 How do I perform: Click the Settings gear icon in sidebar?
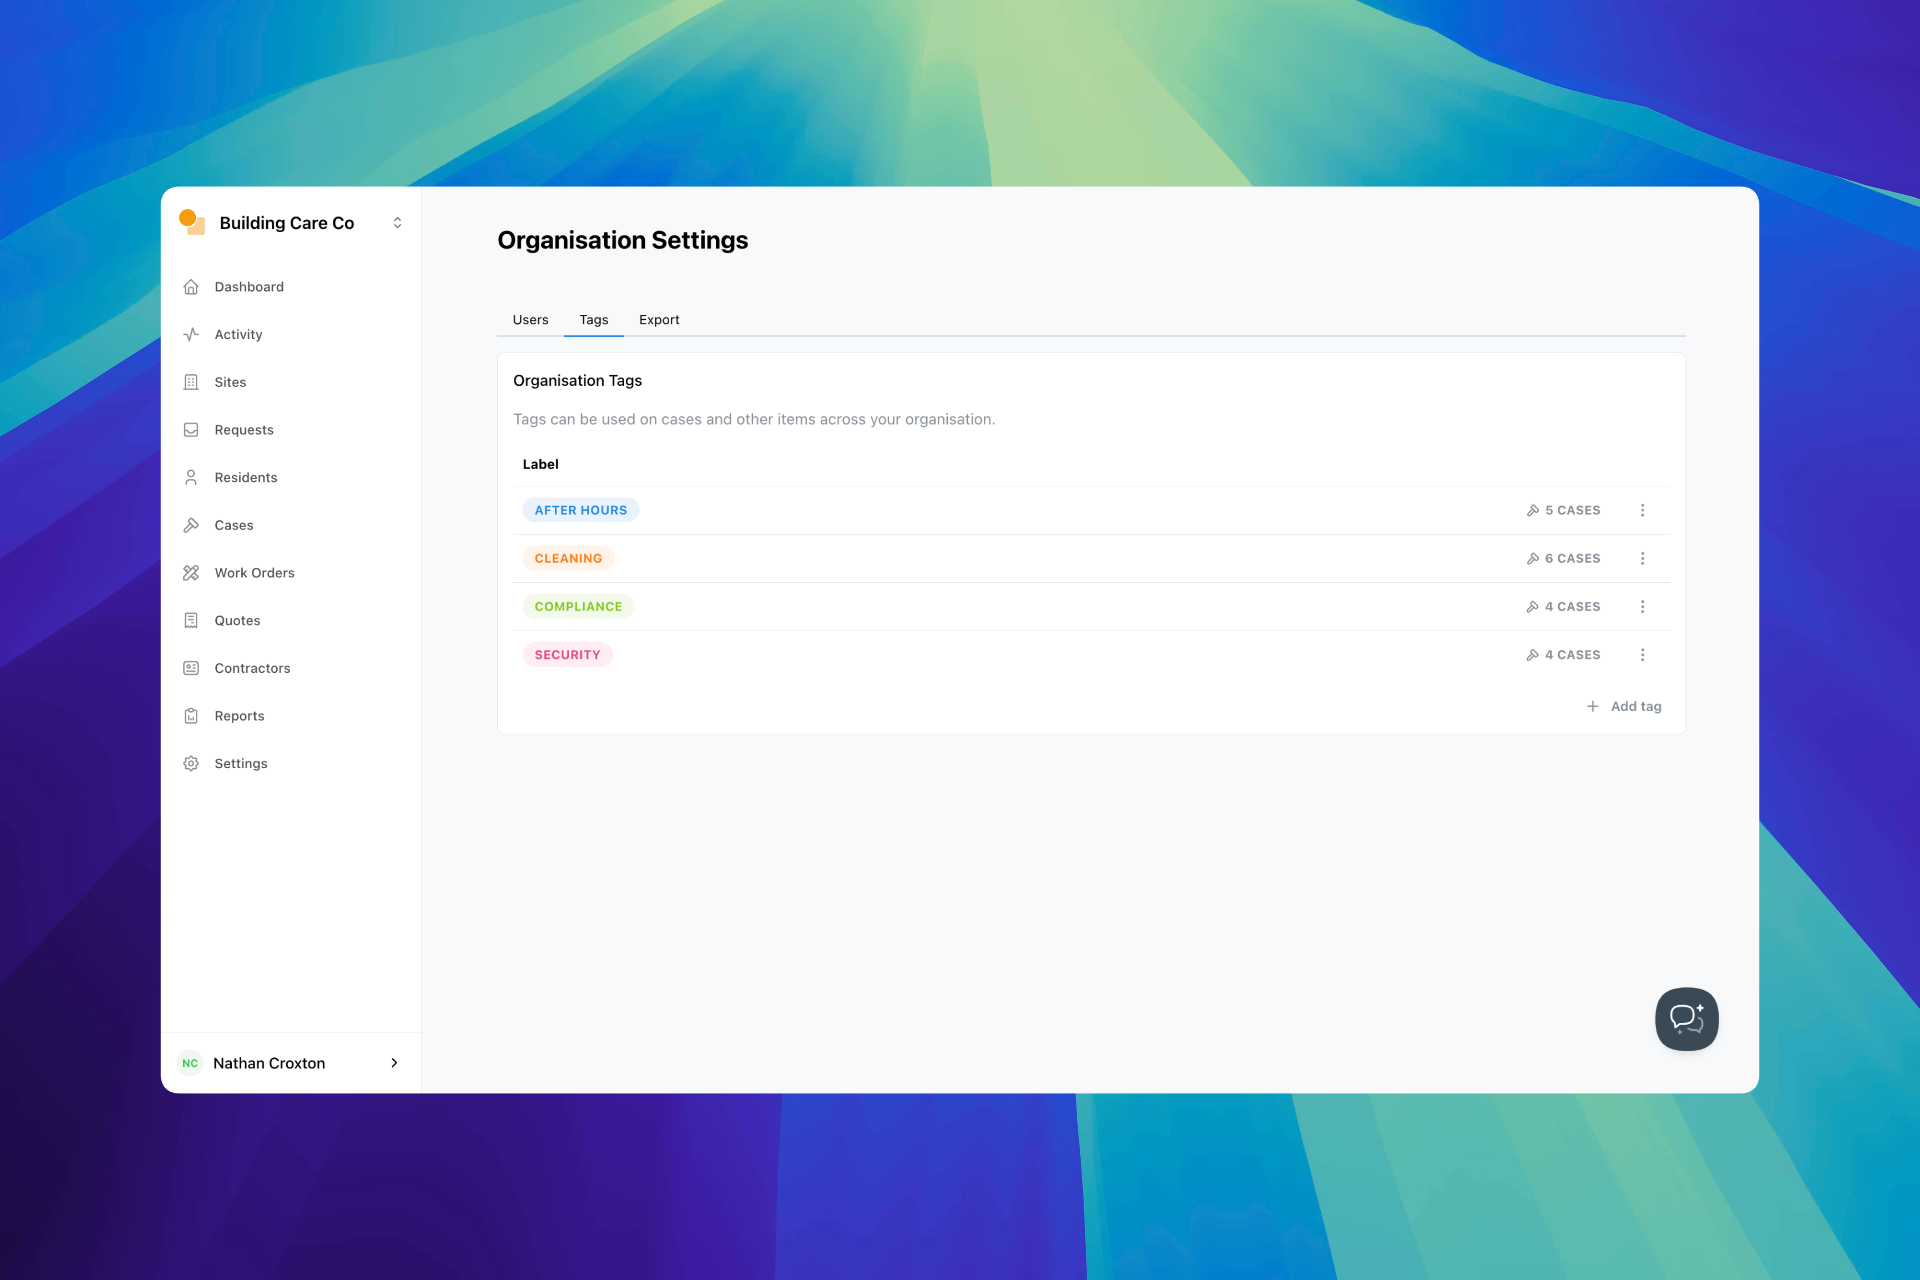[191, 764]
